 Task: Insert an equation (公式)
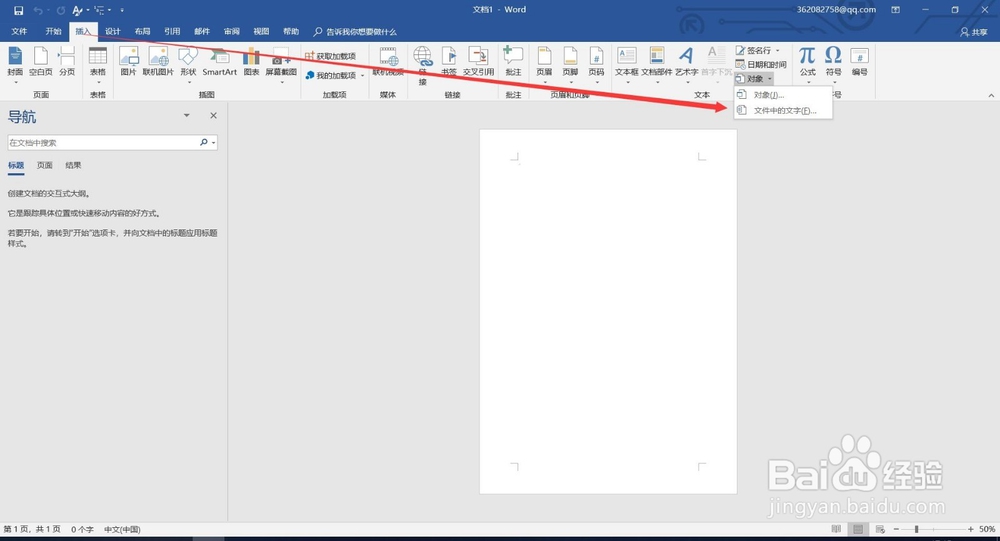807,63
